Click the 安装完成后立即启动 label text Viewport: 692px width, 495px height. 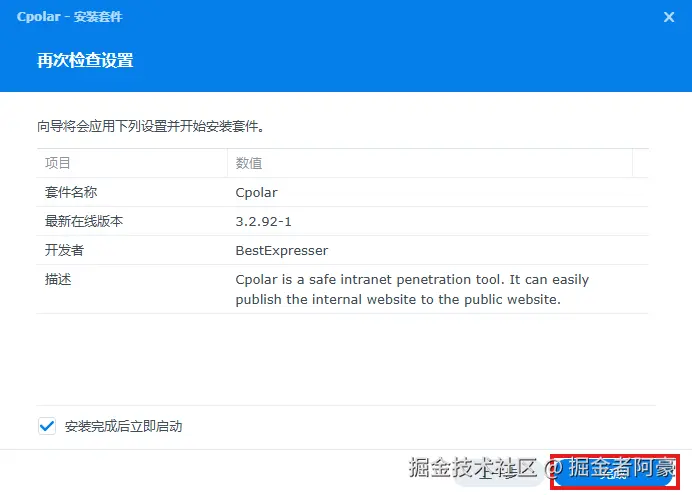click(x=124, y=426)
